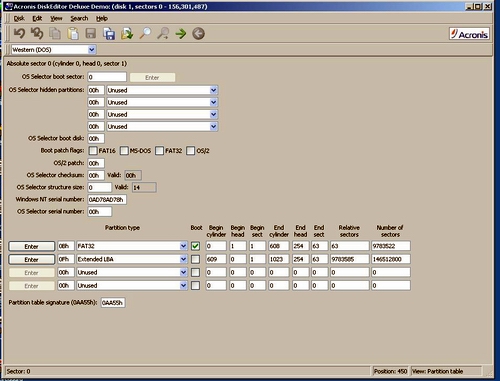The image size is (500, 381).
Task: Open the second hidden partitions Unused dropdown
Action: (214, 102)
